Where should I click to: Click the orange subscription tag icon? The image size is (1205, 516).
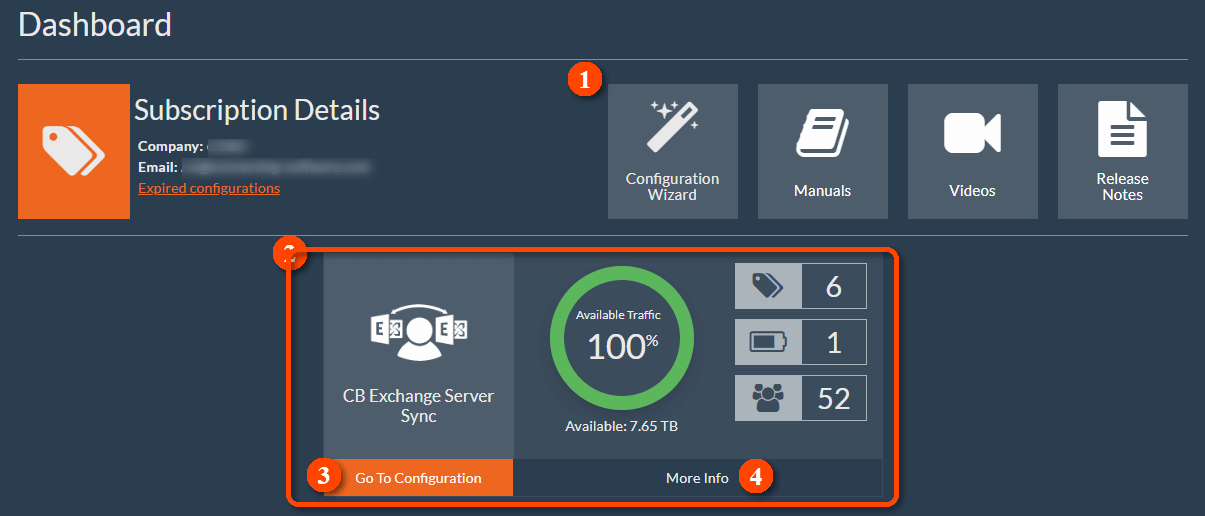coord(74,151)
